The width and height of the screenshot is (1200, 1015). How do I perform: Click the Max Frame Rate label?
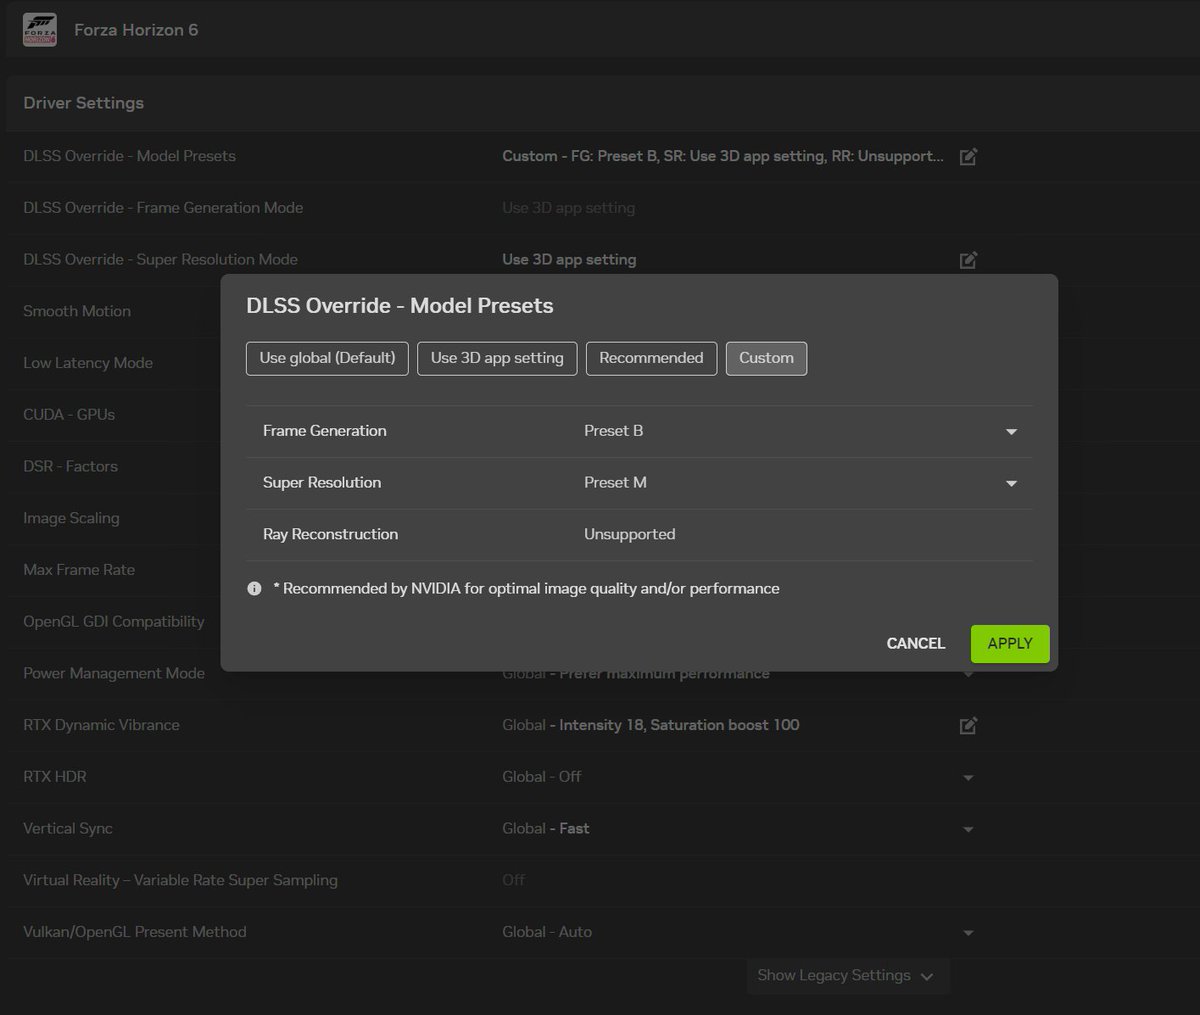pos(79,570)
